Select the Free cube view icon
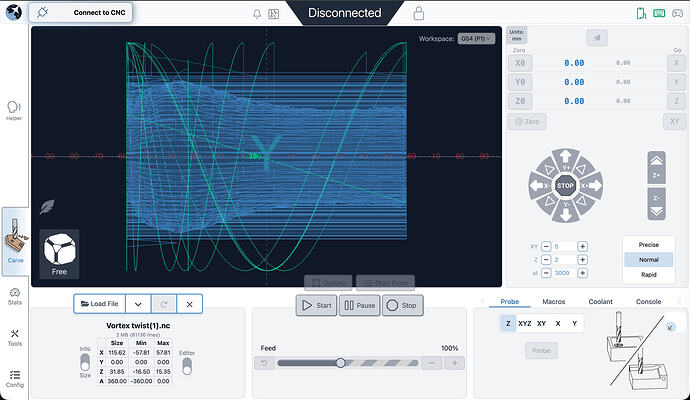This screenshot has height=400, width=690. tap(59, 251)
